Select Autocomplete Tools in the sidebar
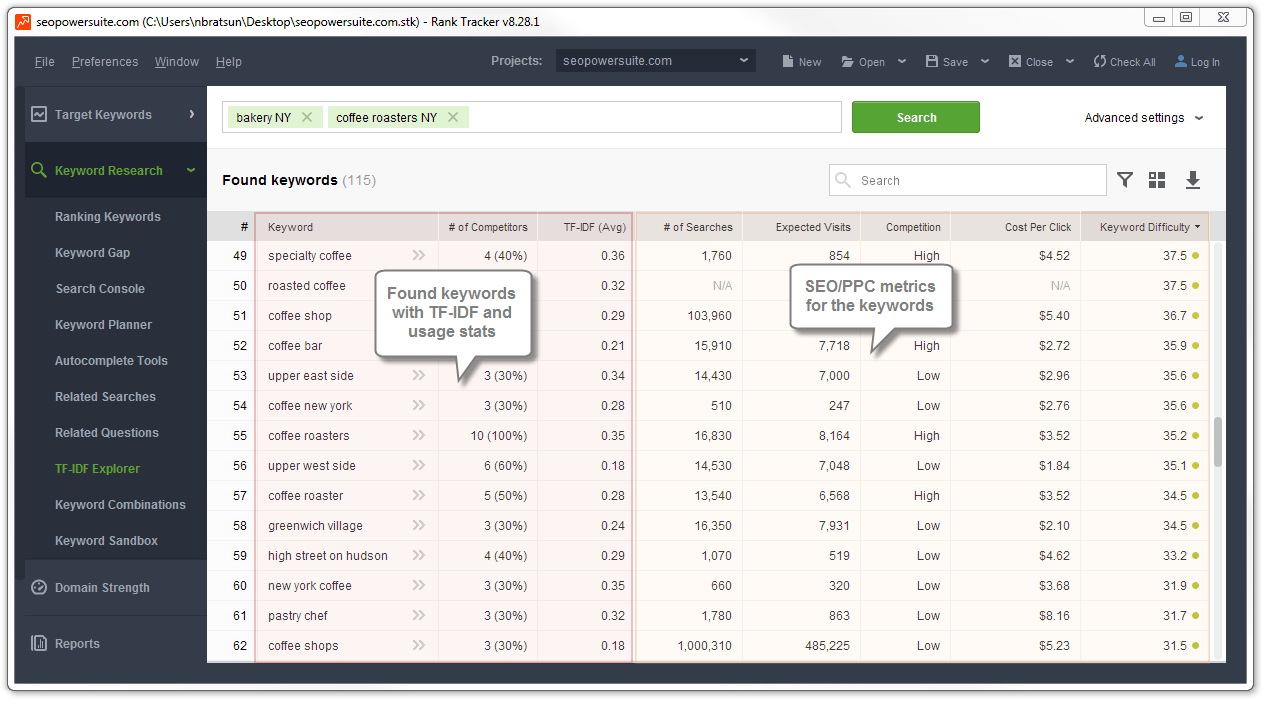This screenshot has height=701, width=1262. tap(112, 361)
